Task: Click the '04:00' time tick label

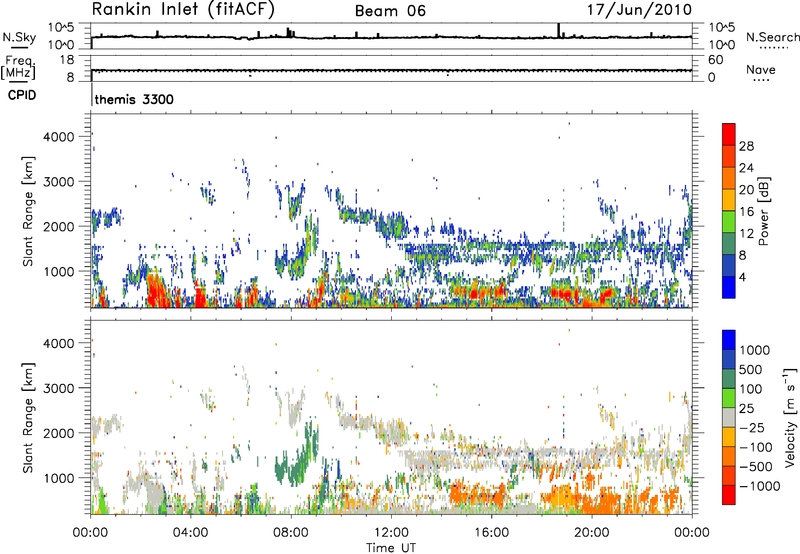Action: click(191, 533)
